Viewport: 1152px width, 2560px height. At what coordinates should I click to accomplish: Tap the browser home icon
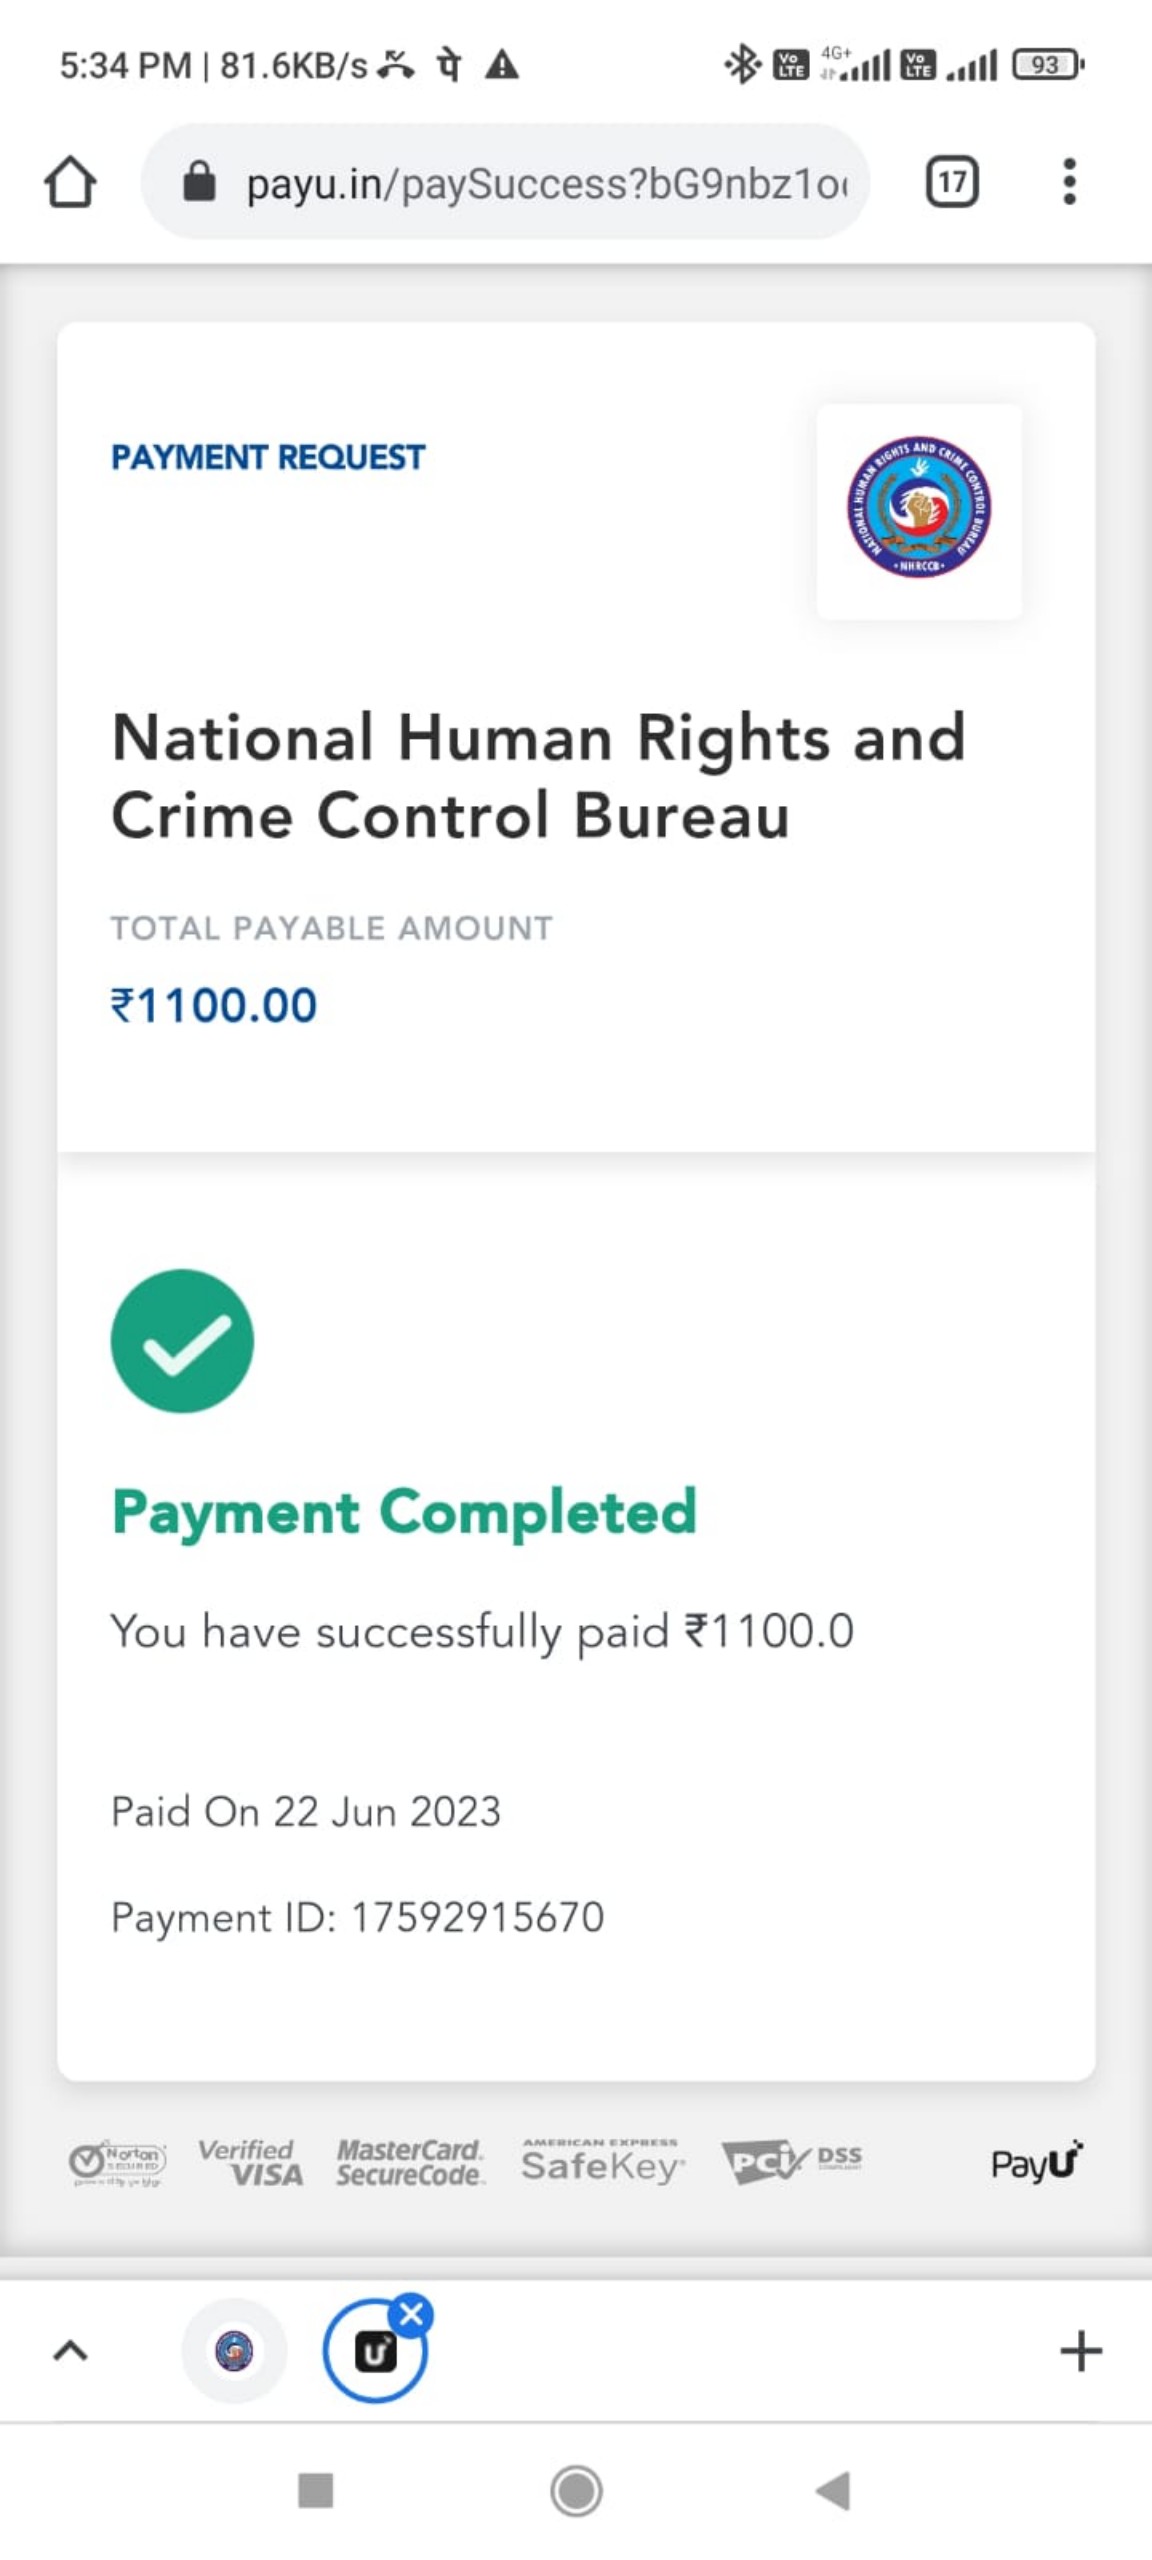[70, 182]
